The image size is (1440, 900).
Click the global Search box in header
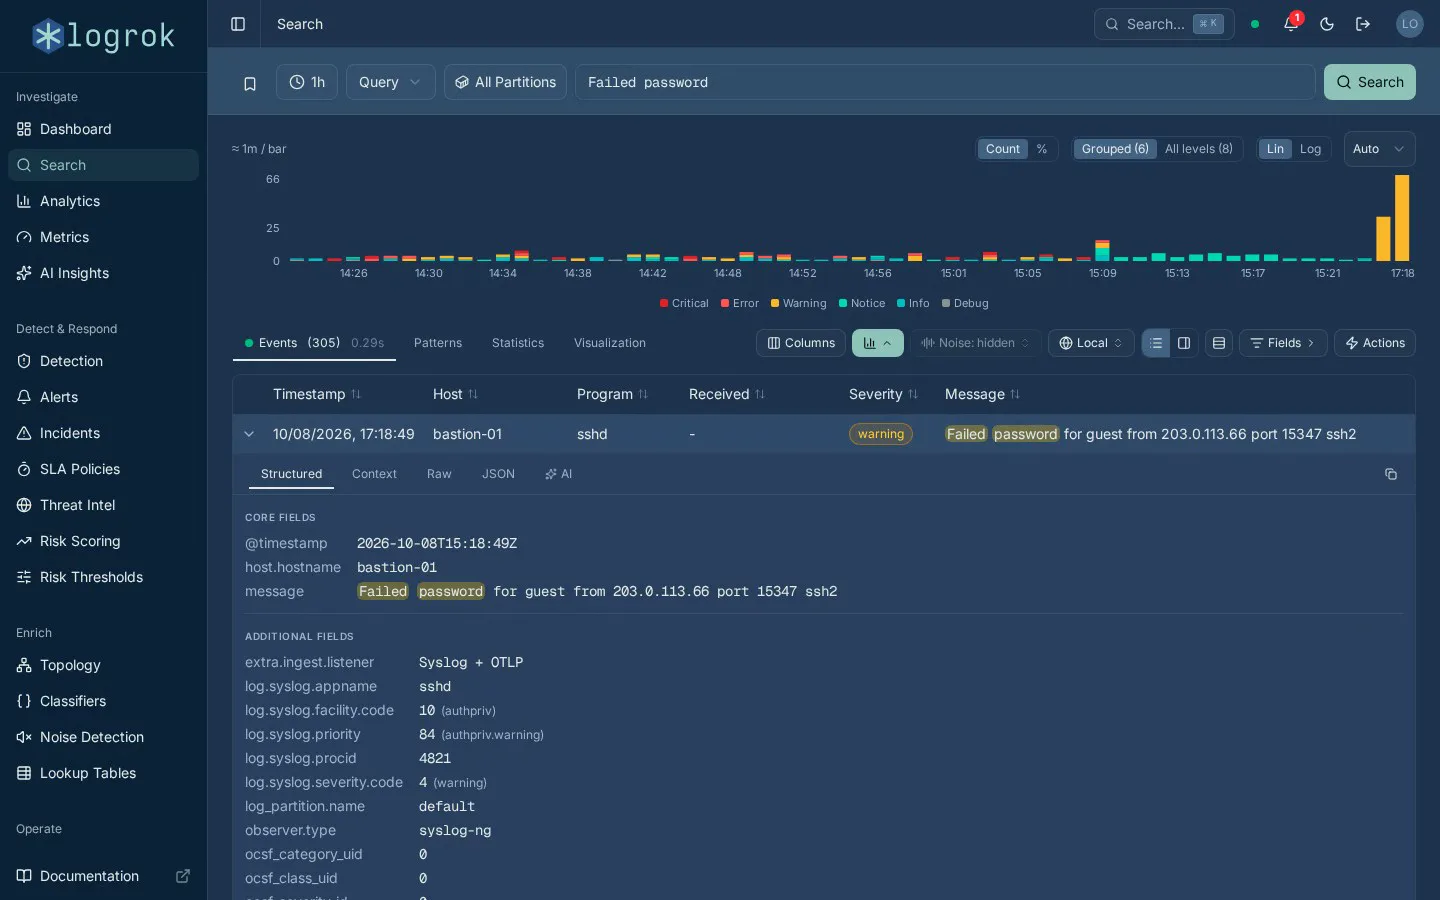click(1164, 24)
